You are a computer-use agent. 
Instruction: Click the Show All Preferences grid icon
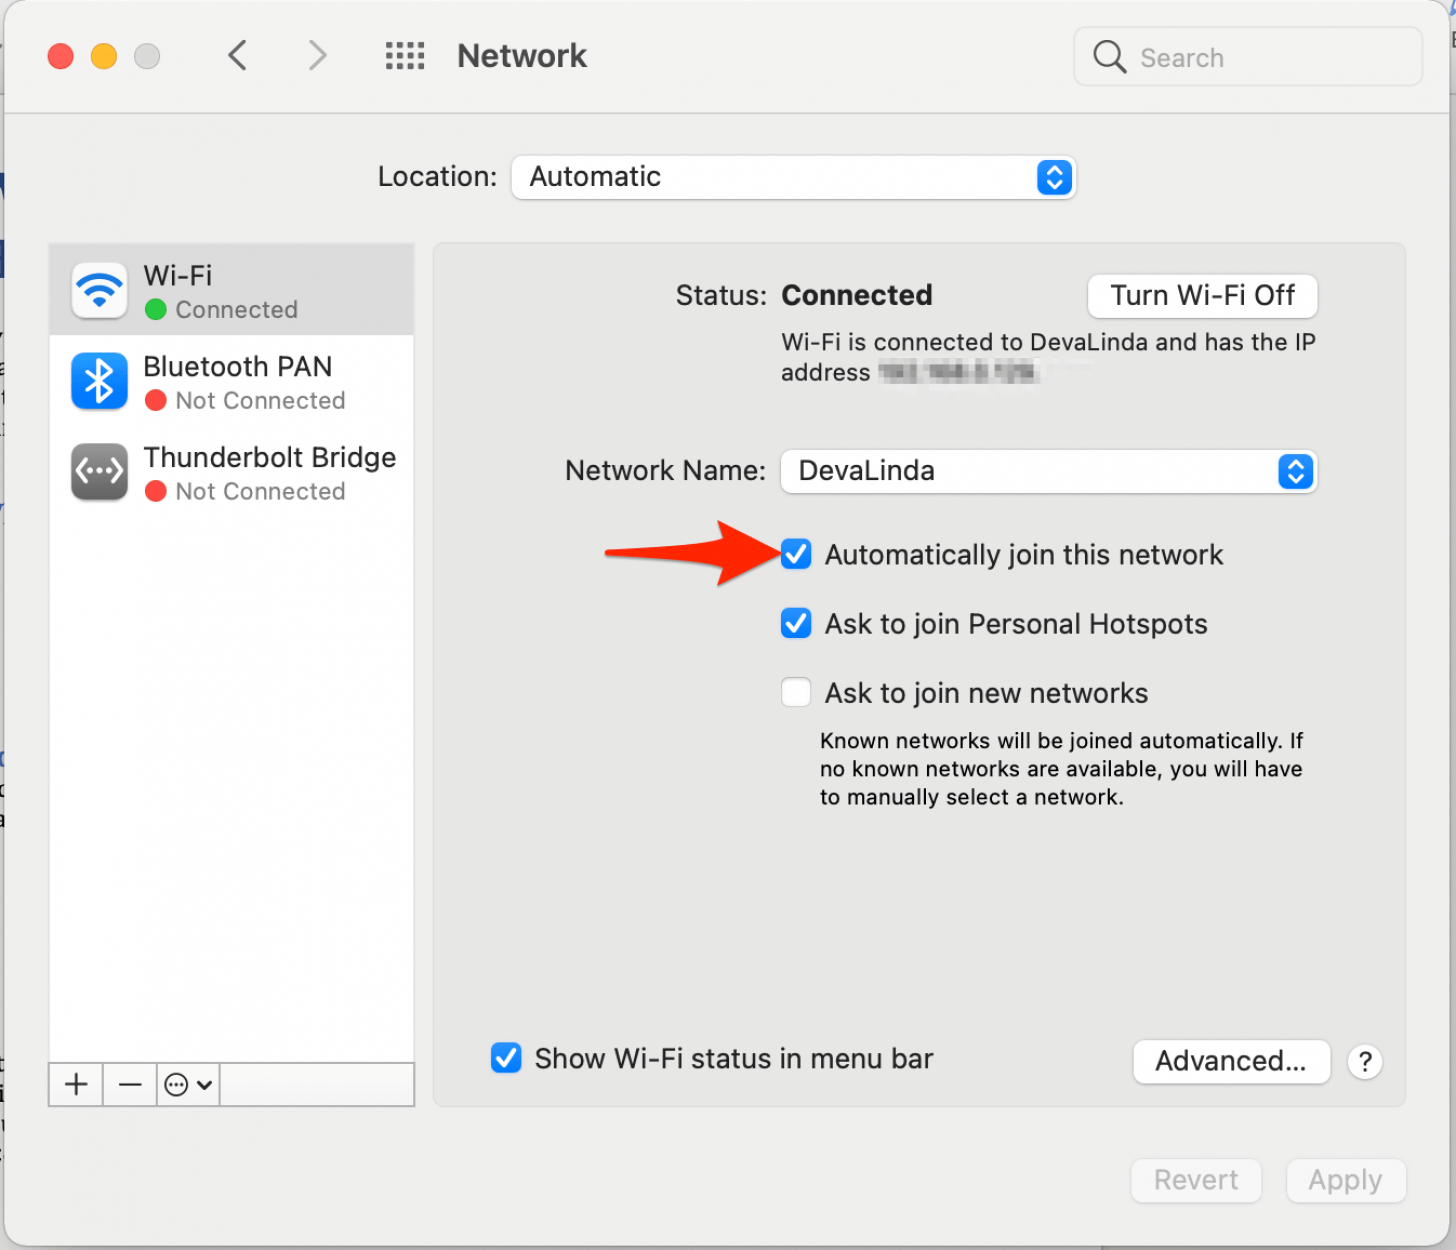coord(405,56)
